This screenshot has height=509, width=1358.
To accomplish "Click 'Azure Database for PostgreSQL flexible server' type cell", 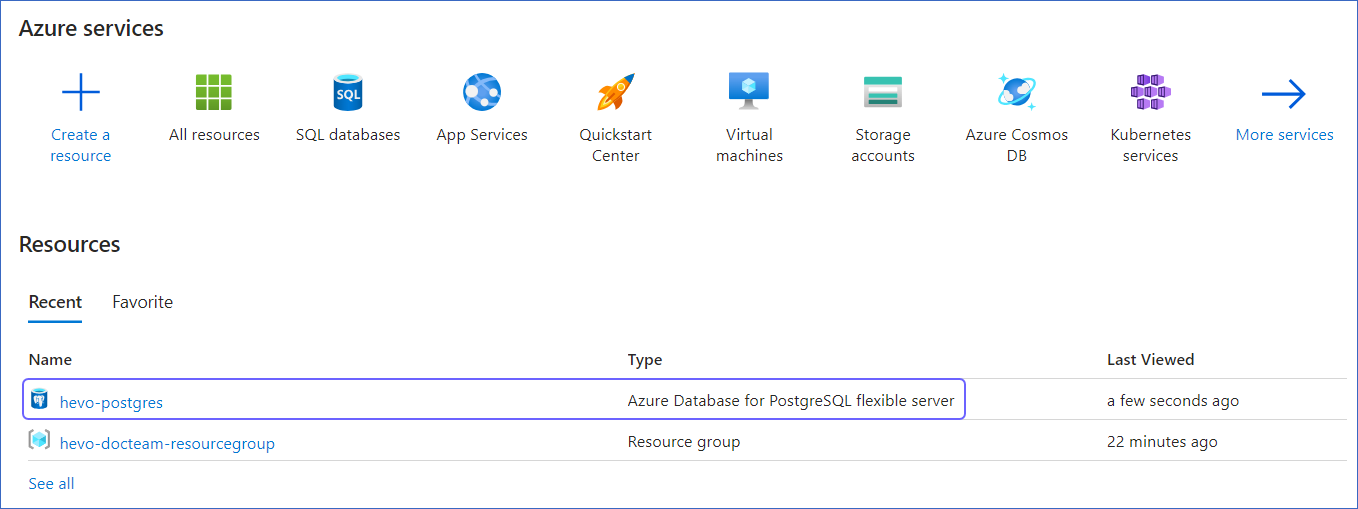I will 791,401.
